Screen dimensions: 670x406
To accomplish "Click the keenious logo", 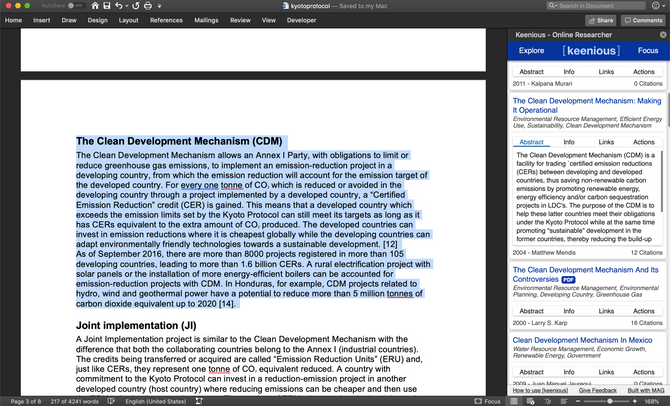I will (591, 50).
